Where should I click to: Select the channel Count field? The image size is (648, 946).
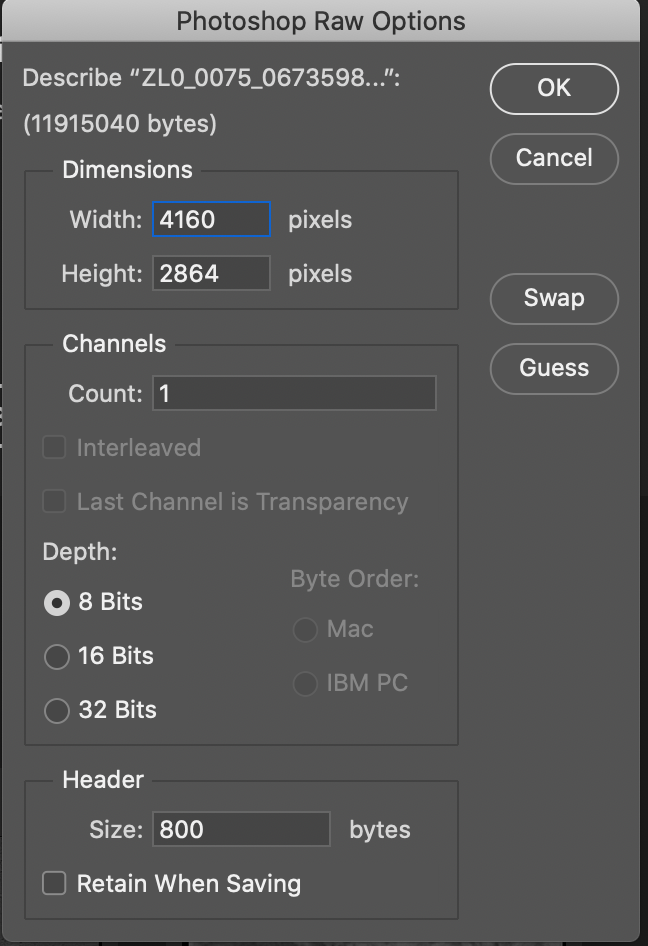click(294, 393)
